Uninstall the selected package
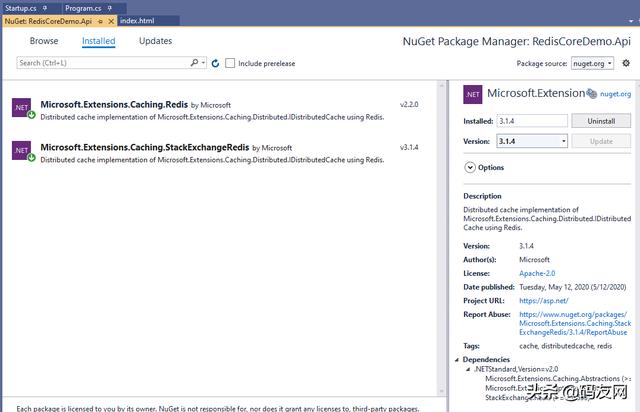 coord(601,121)
